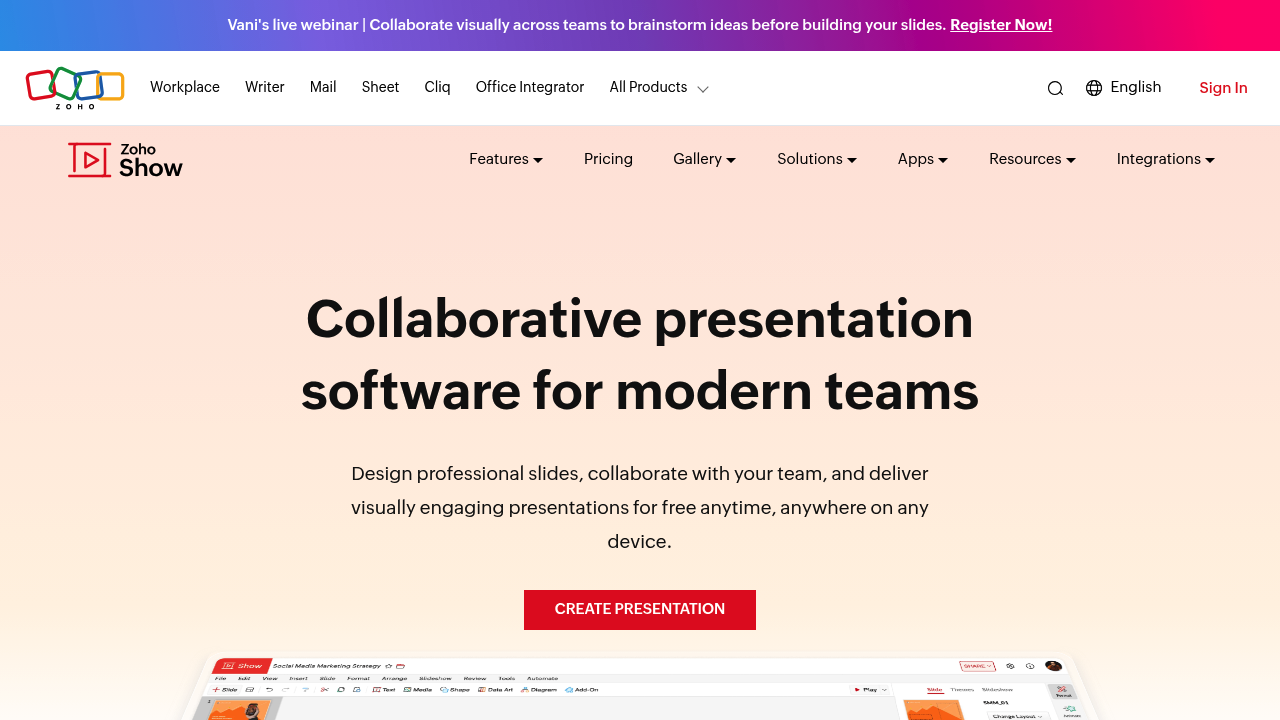1280x720 pixels.
Task: Insert a Shape from the toolbar
Action: click(x=456, y=689)
